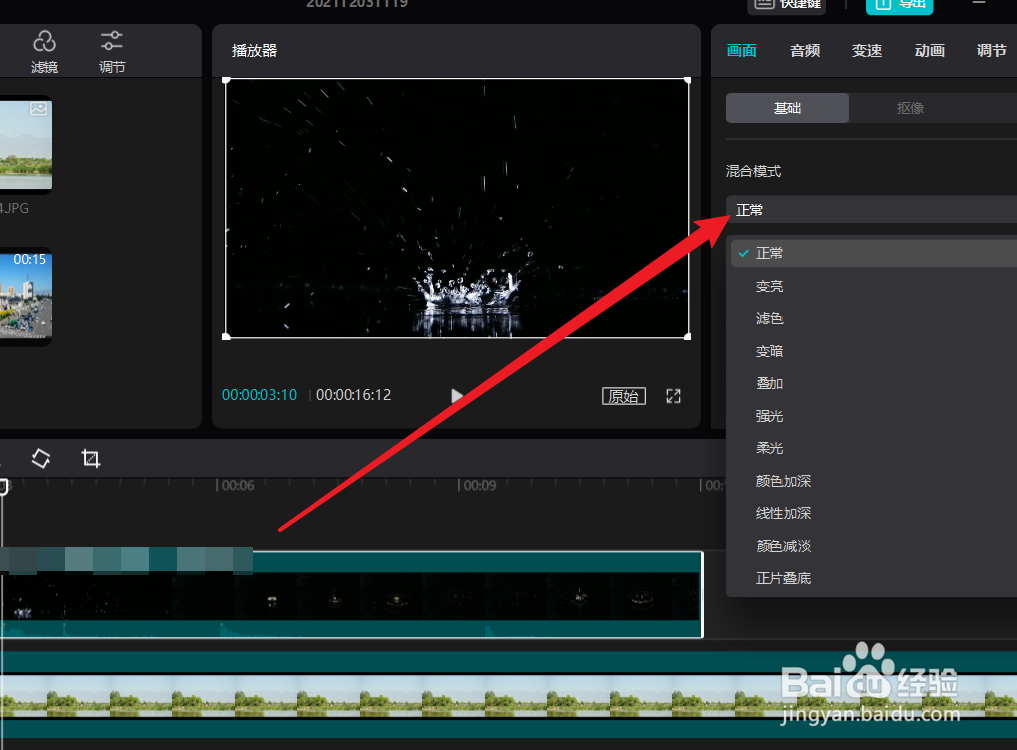Switch to the 动画 tab
This screenshot has width=1017, height=750.
click(929, 51)
